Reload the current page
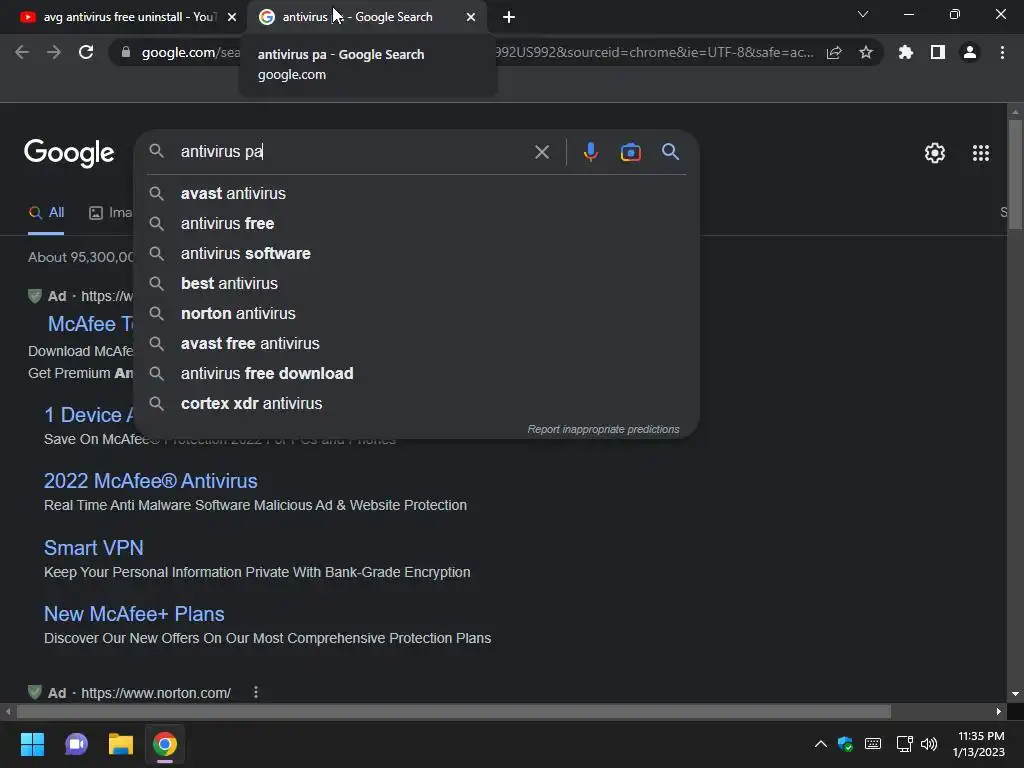The image size is (1024, 768). tap(86, 52)
